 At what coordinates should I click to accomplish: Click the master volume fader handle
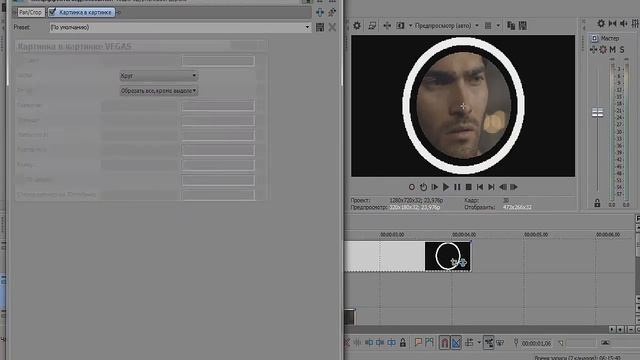pyautogui.click(x=598, y=113)
